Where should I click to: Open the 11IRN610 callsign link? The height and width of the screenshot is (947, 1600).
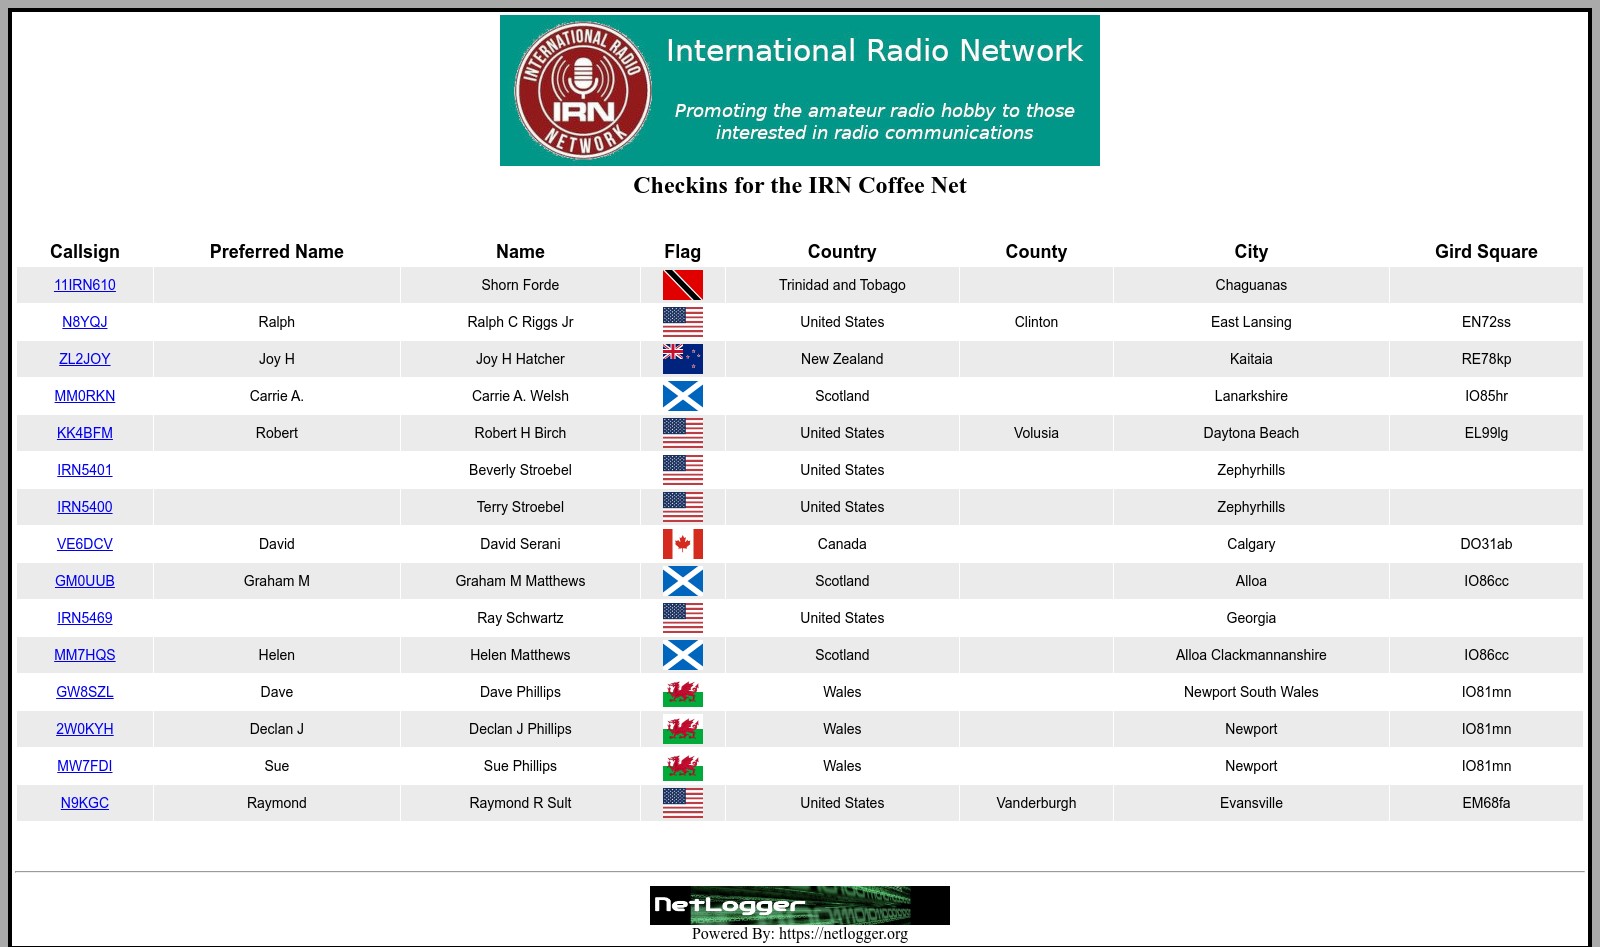(x=85, y=285)
